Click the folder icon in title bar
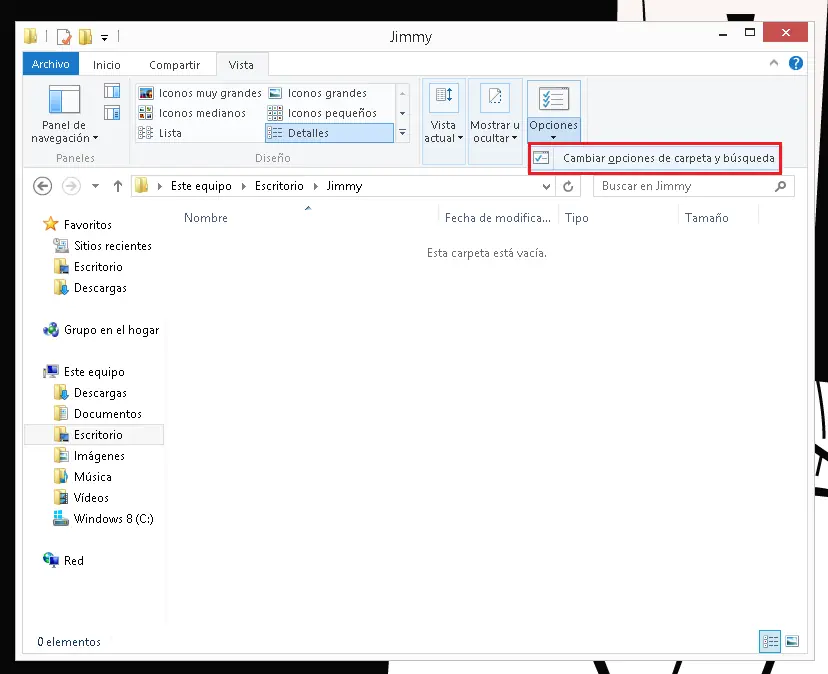Image resolution: width=828 pixels, height=674 pixels. coord(31,36)
